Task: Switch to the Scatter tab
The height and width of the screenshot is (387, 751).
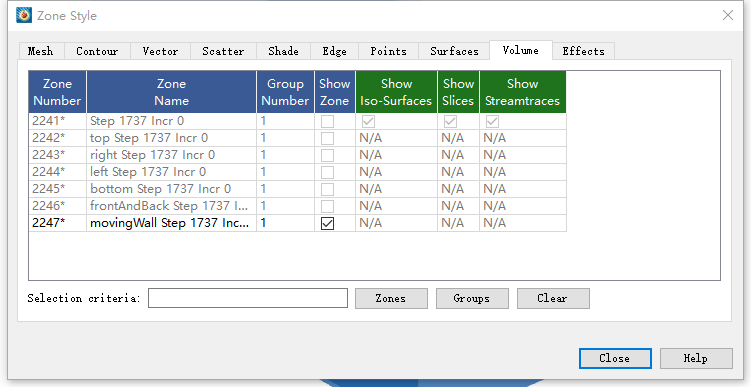Action: 223,51
